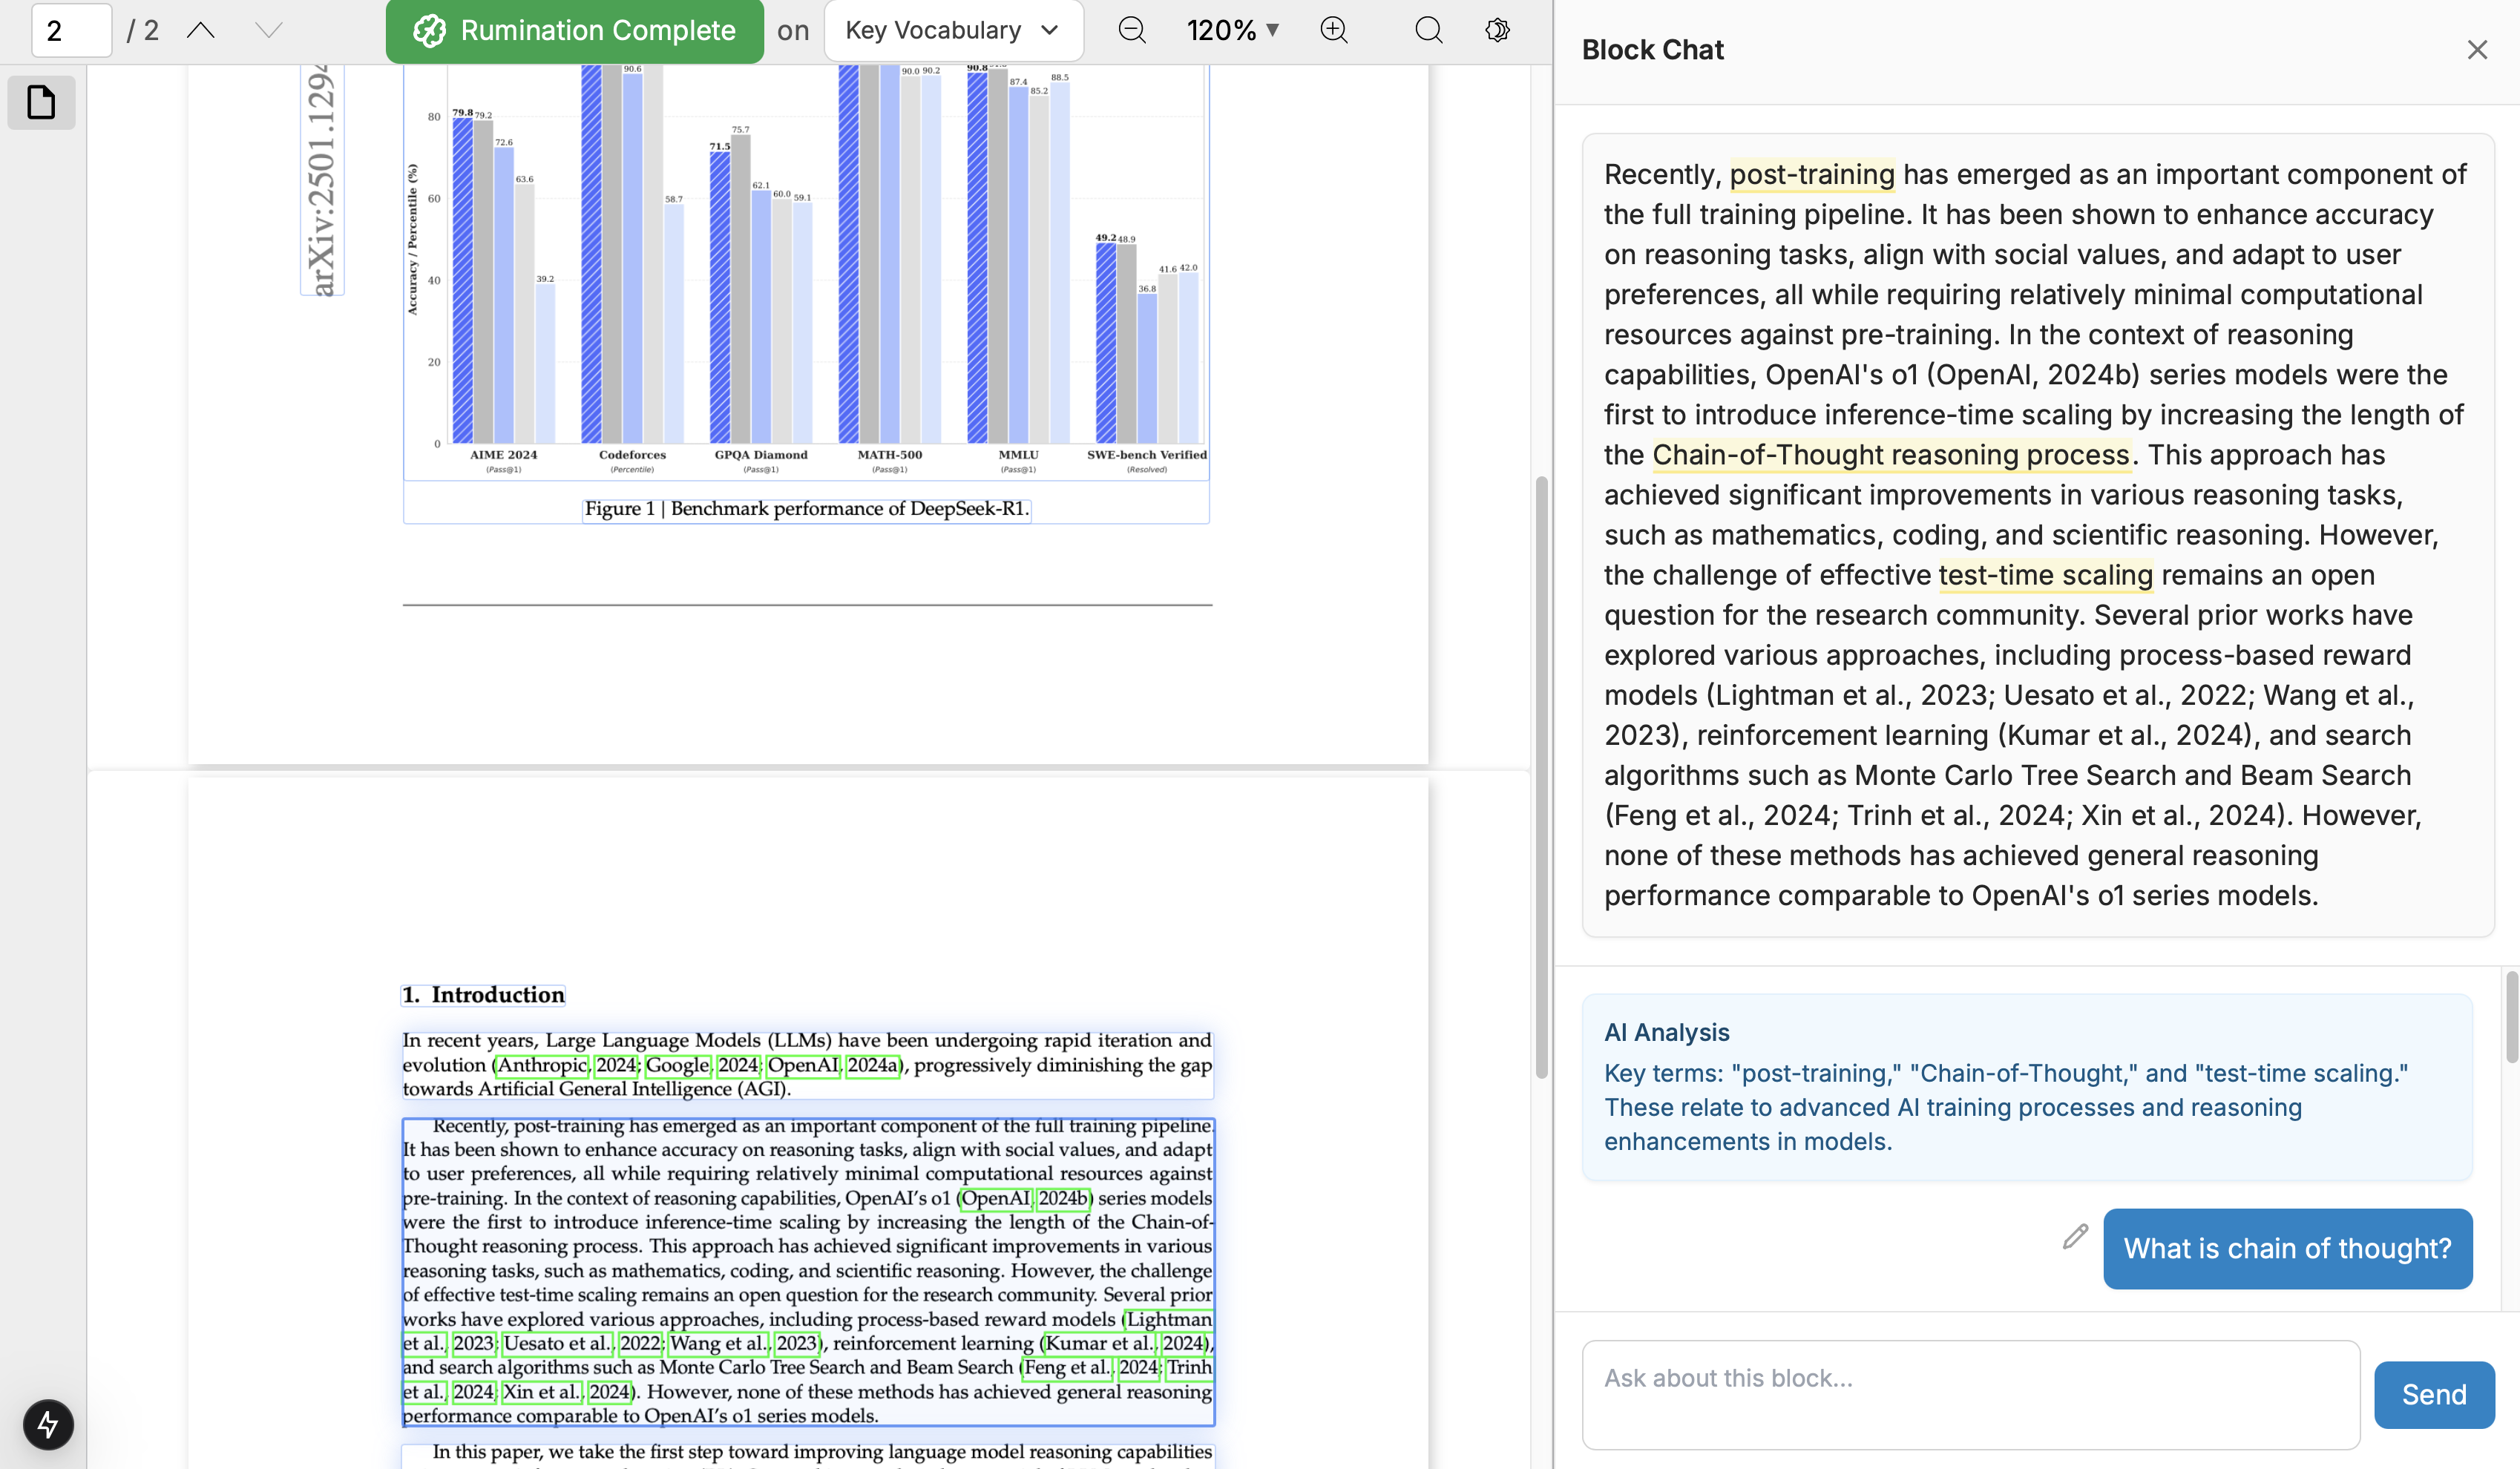Open the document search icon
This screenshot has width=2520, height=1469.
coord(1429,30)
